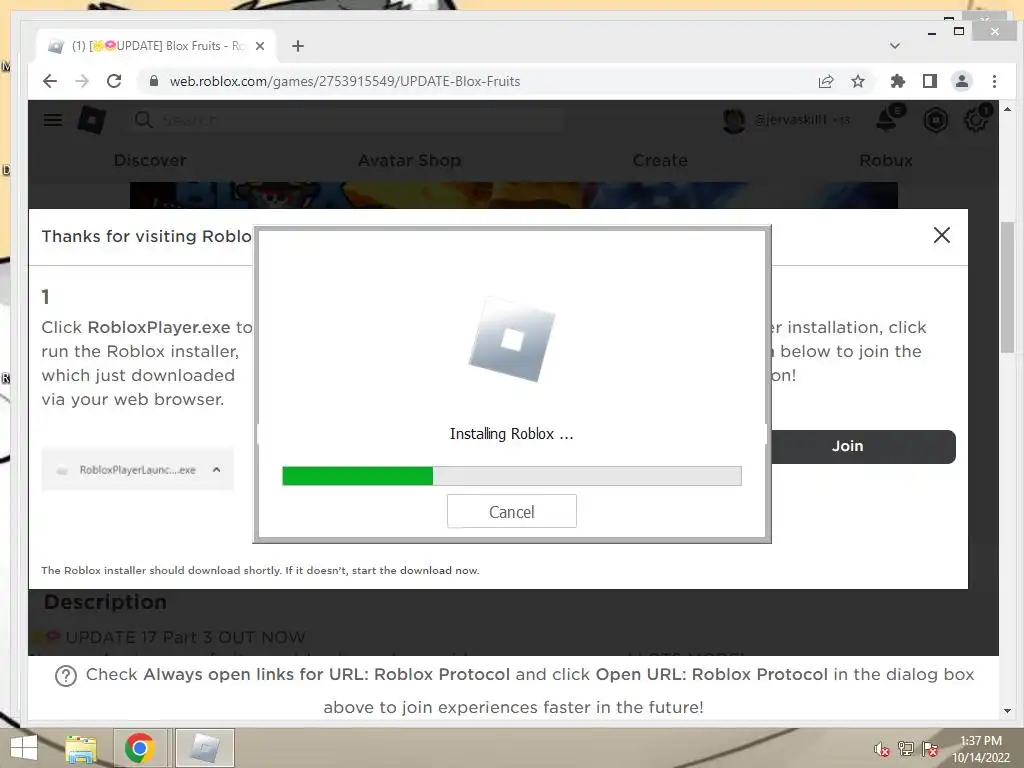Image resolution: width=1024 pixels, height=768 pixels.
Task: Open the user profile avatar in Roblox header
Action: click(x=734, y=120)
